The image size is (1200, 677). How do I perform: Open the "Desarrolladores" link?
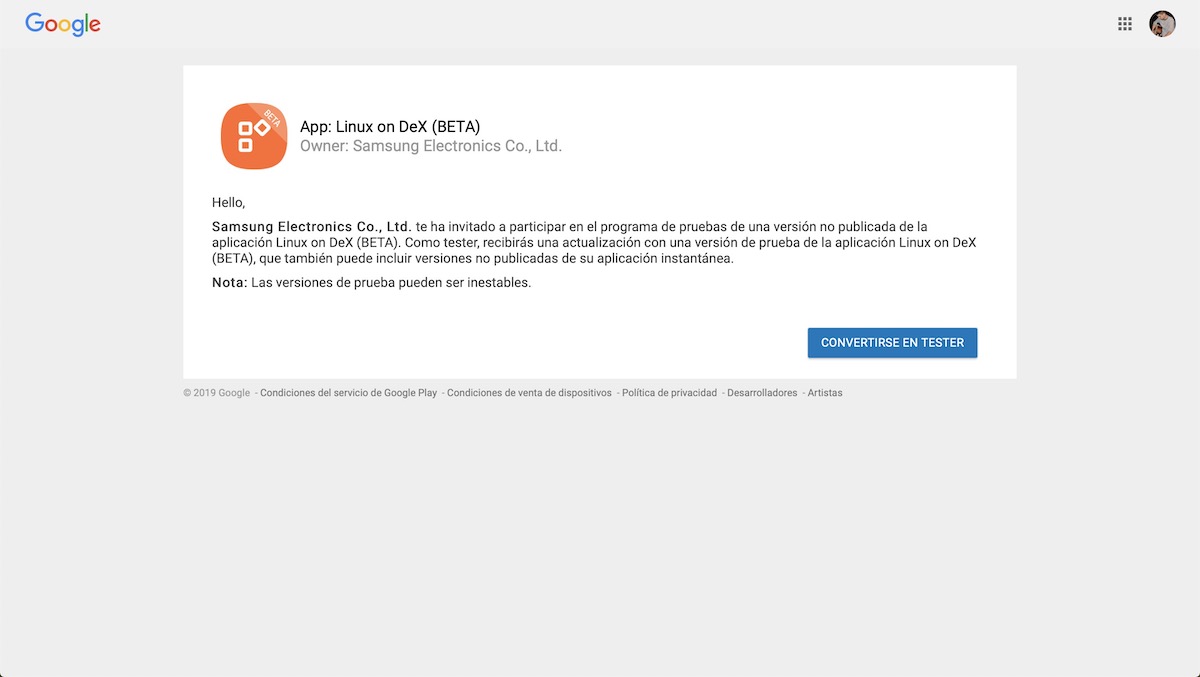pyautogui.click(x=760, y=393)
